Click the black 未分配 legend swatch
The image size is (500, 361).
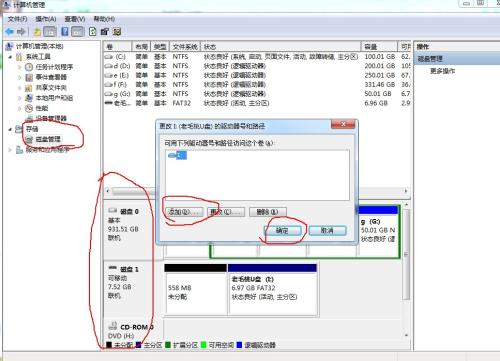tap(109, 345)
